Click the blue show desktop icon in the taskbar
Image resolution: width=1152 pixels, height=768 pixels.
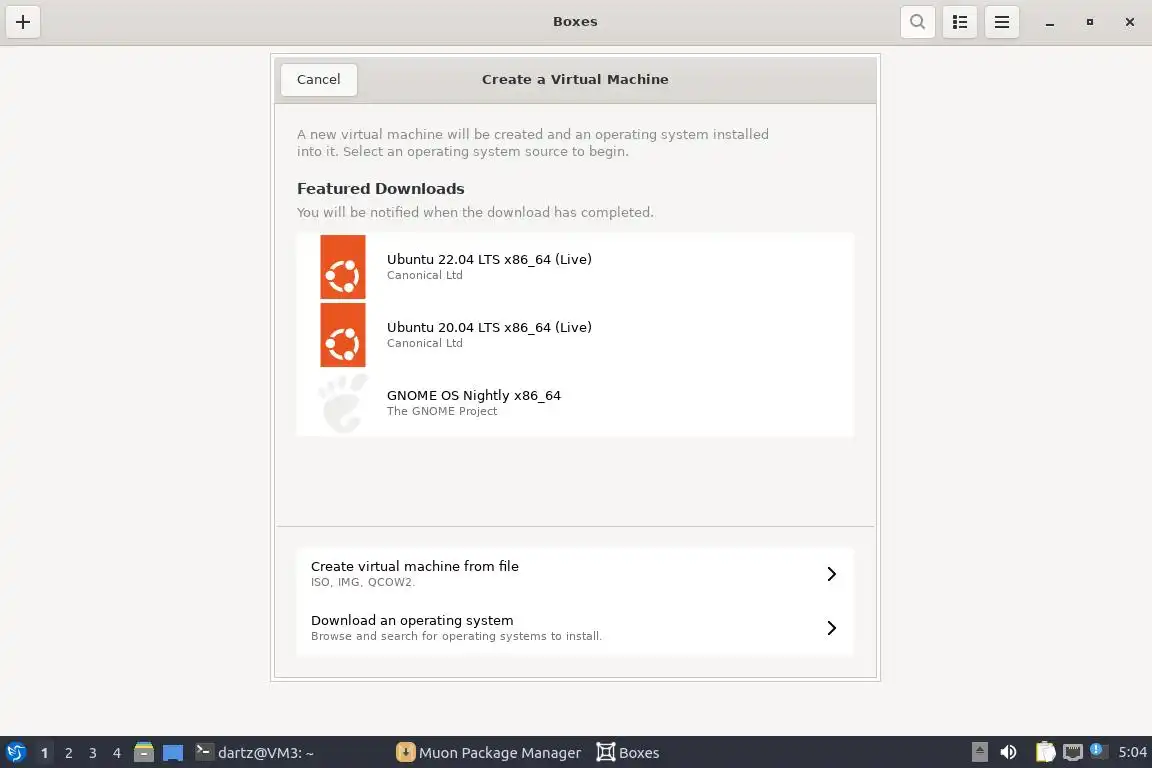pos(173,753)
